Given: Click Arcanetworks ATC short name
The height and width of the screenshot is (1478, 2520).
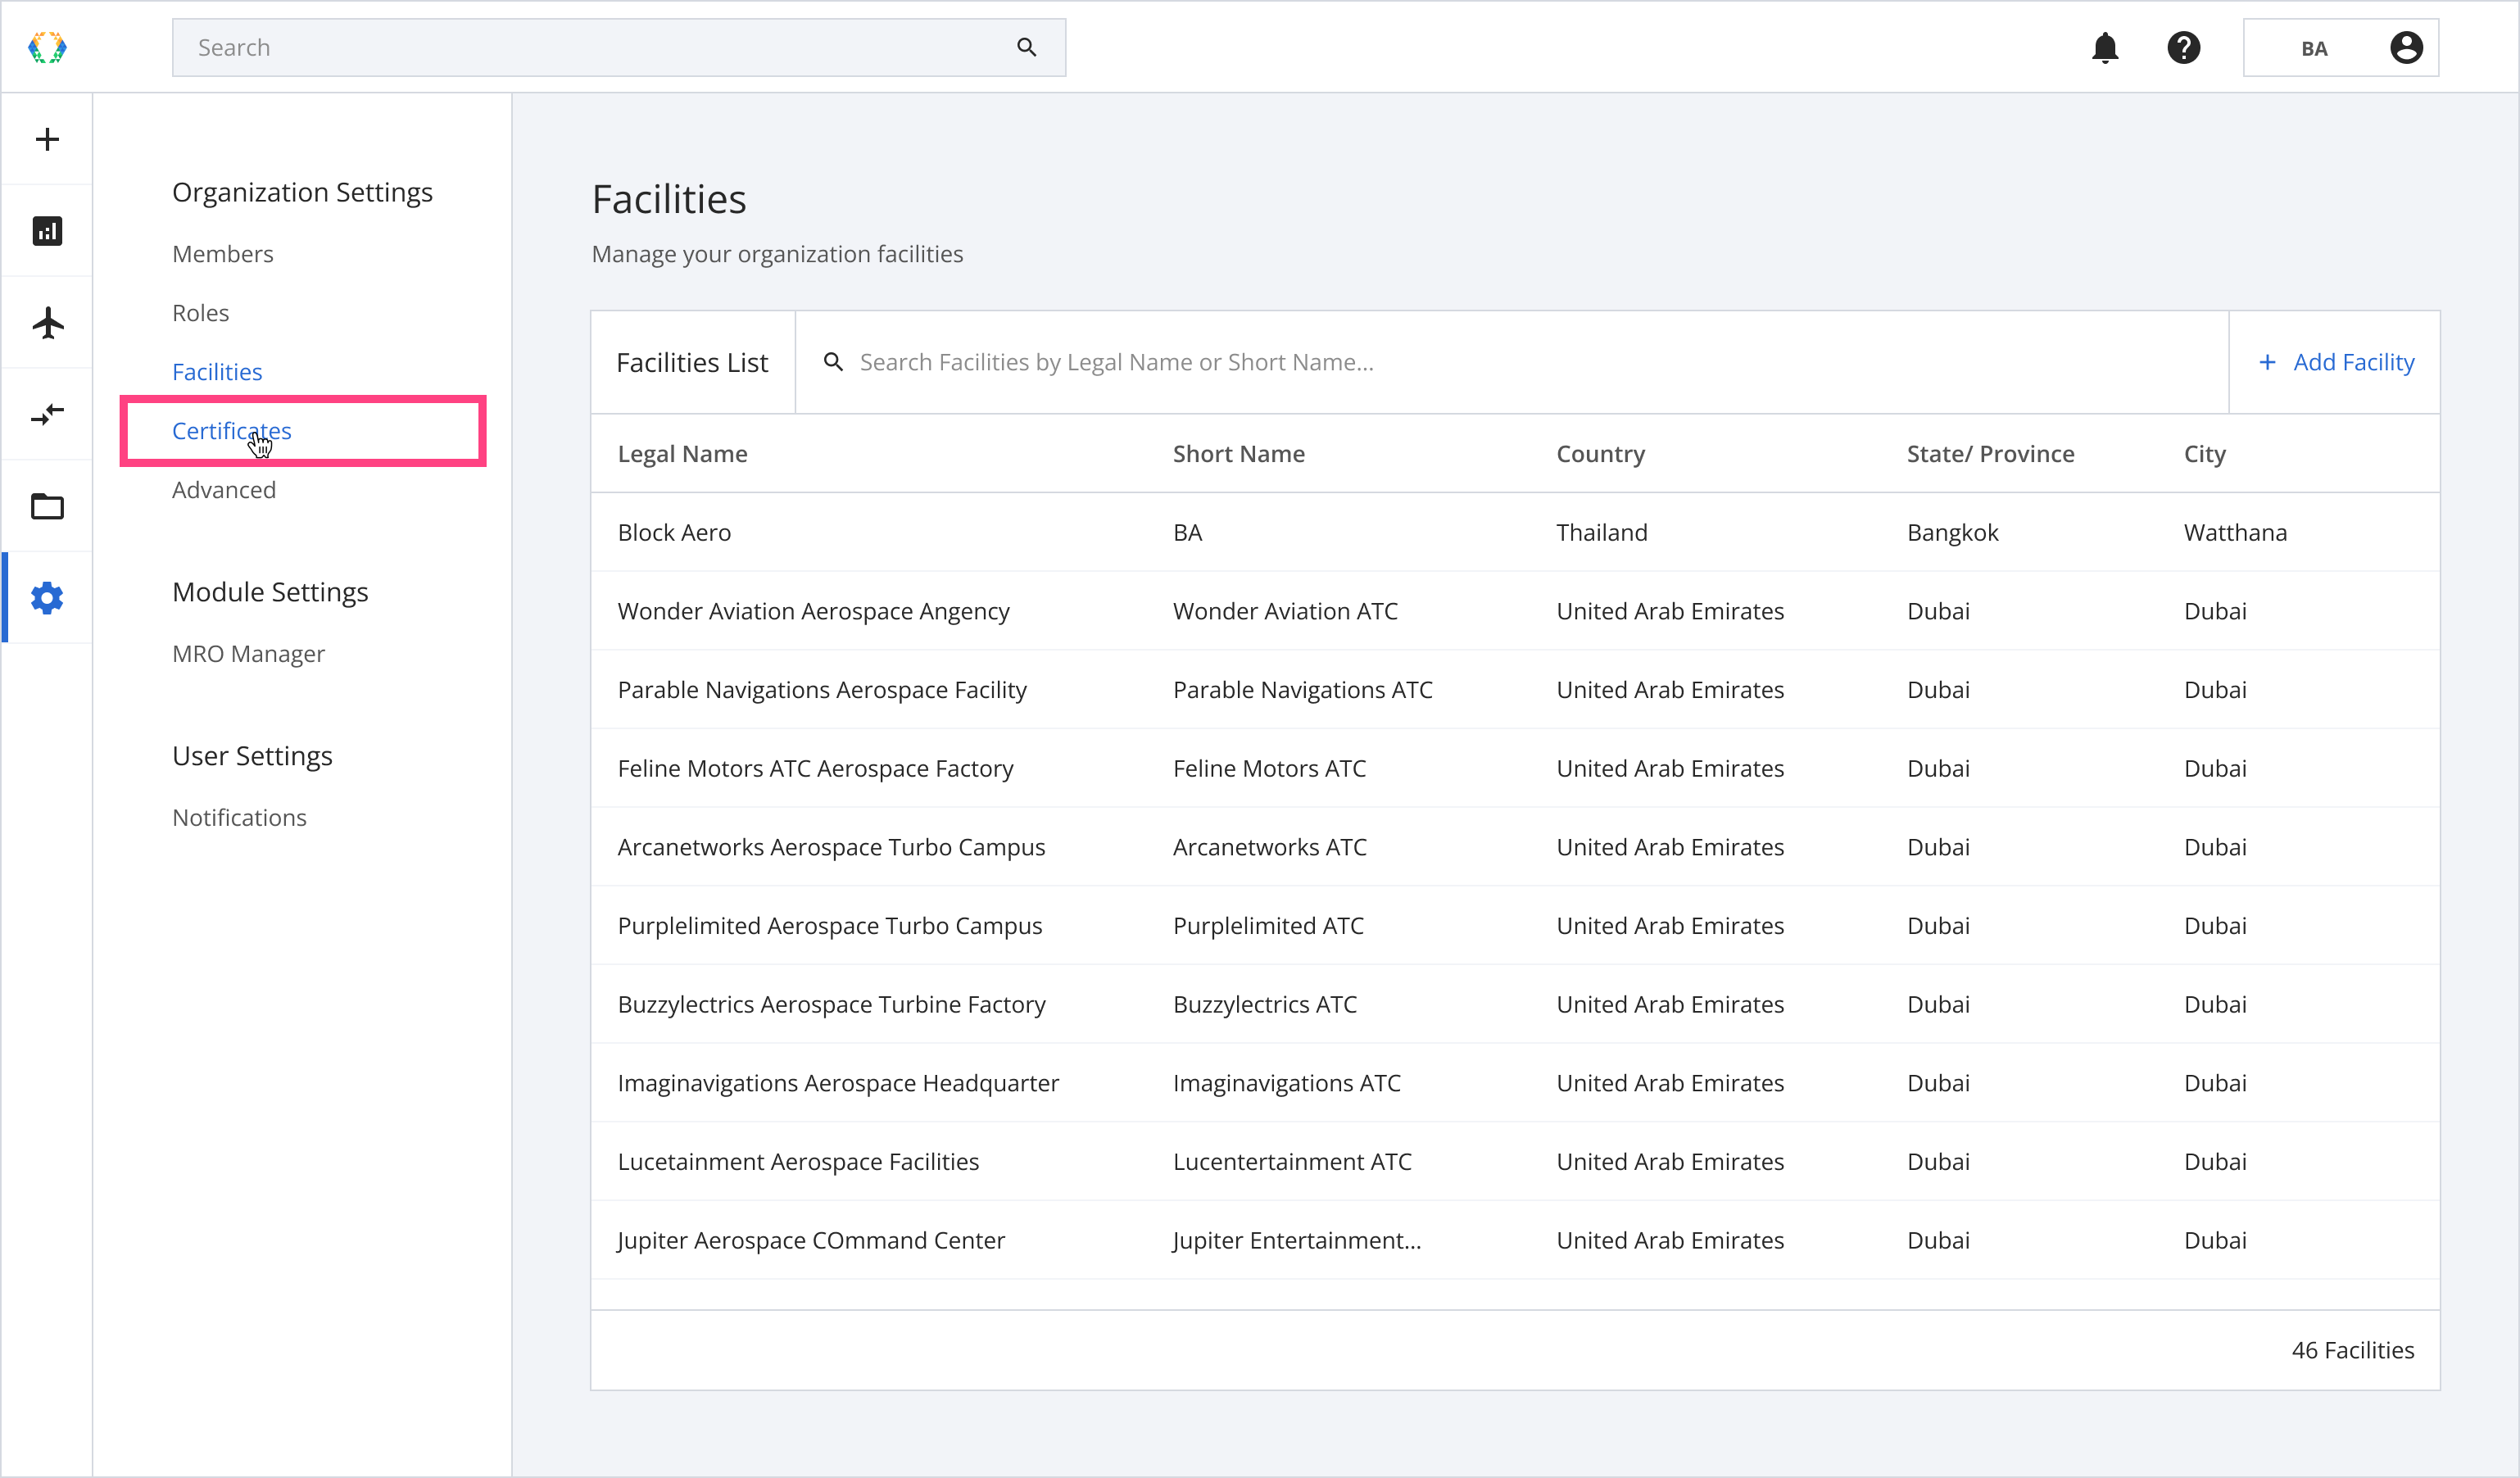Looking at the screenshot, I should (1270, 847).
